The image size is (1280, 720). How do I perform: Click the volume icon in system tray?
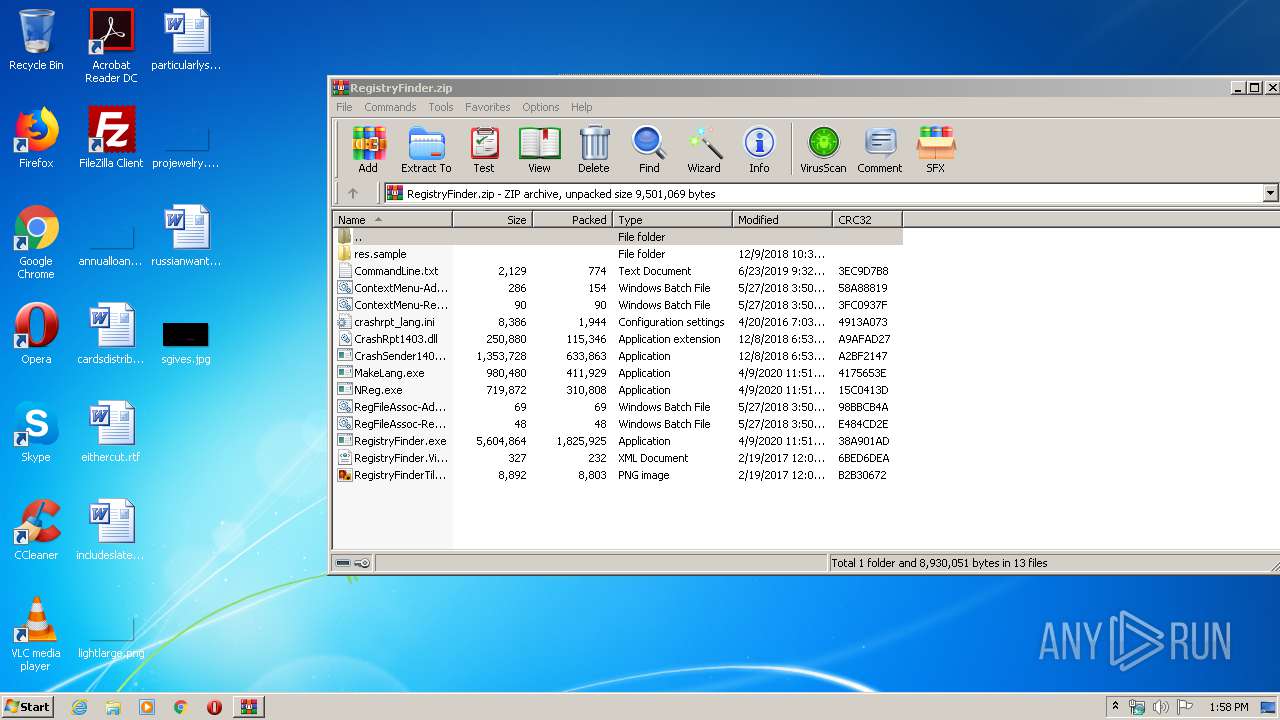[x=1161, y=707]
